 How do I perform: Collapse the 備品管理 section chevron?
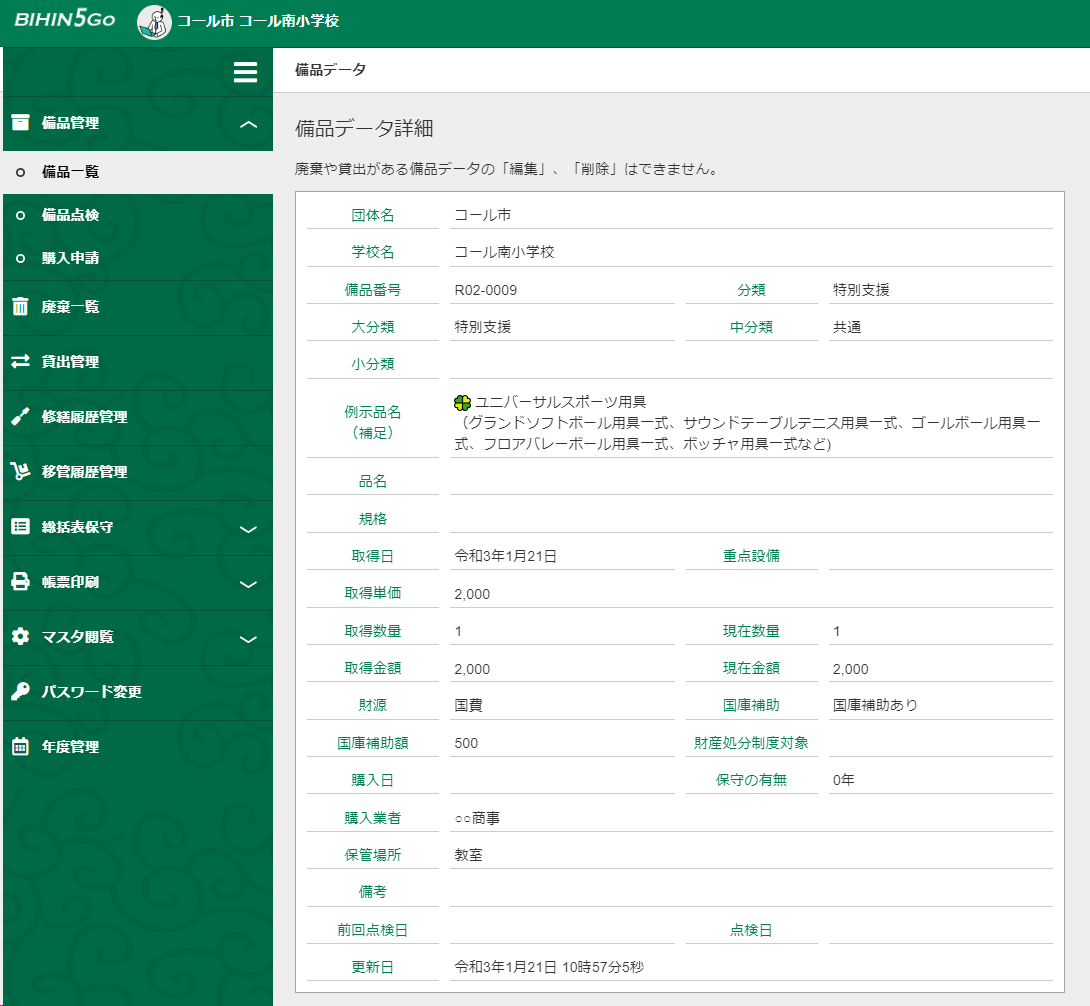[x=249, y=124]
